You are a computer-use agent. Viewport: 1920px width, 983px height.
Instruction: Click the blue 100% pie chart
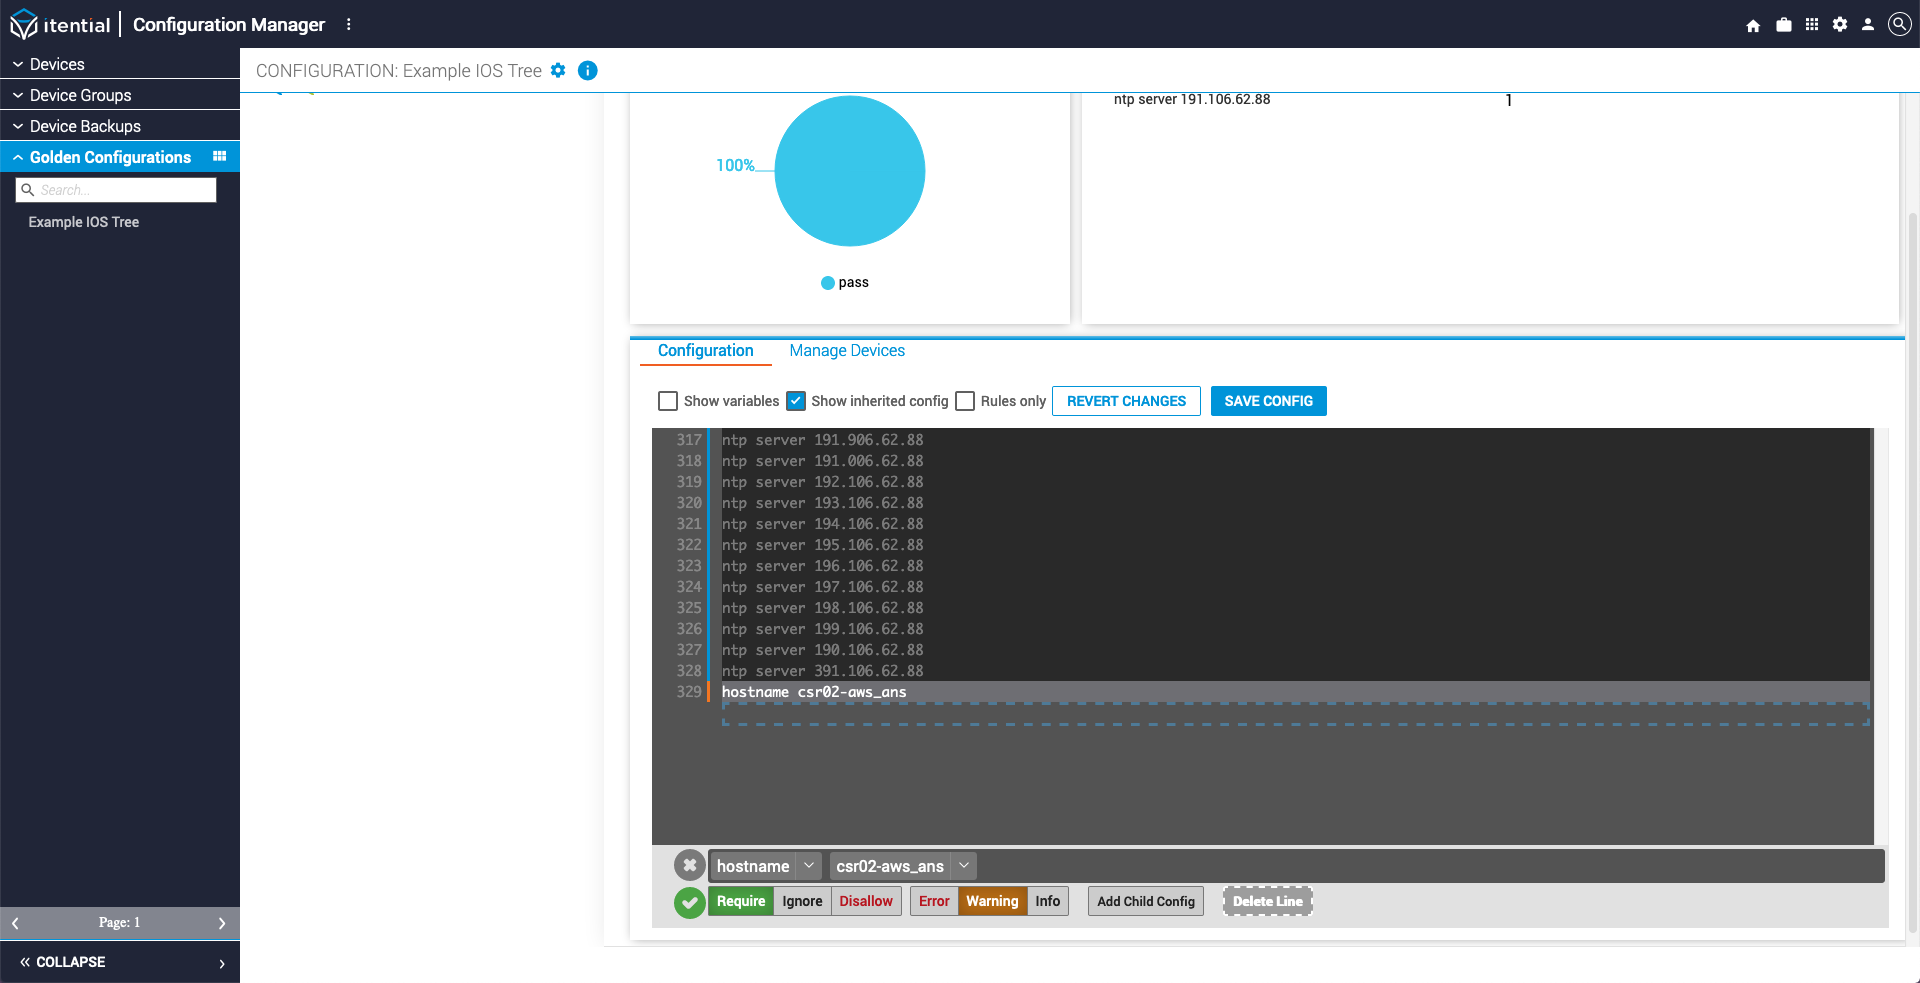click(850, 171)
